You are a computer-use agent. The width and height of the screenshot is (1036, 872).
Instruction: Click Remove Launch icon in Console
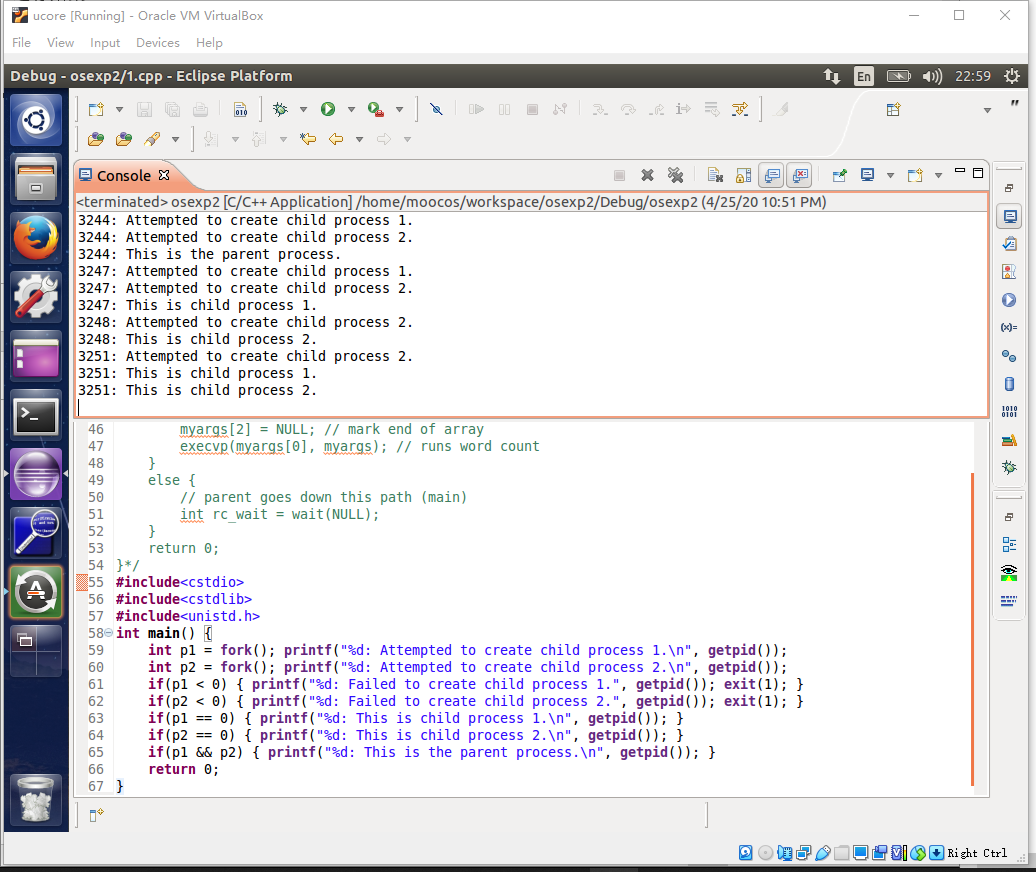click(x=648, y=175)
